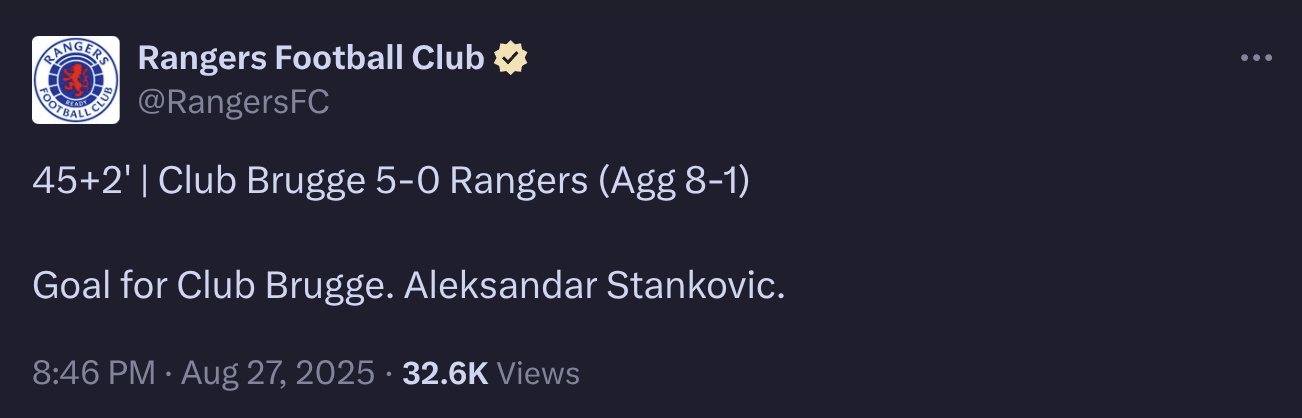
Task: Visit the @RangersFC handle
Action: (x=233, y=102)
